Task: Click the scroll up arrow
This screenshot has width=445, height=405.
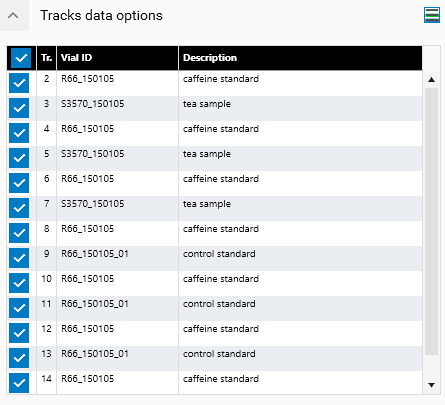Action: point(431,79)
